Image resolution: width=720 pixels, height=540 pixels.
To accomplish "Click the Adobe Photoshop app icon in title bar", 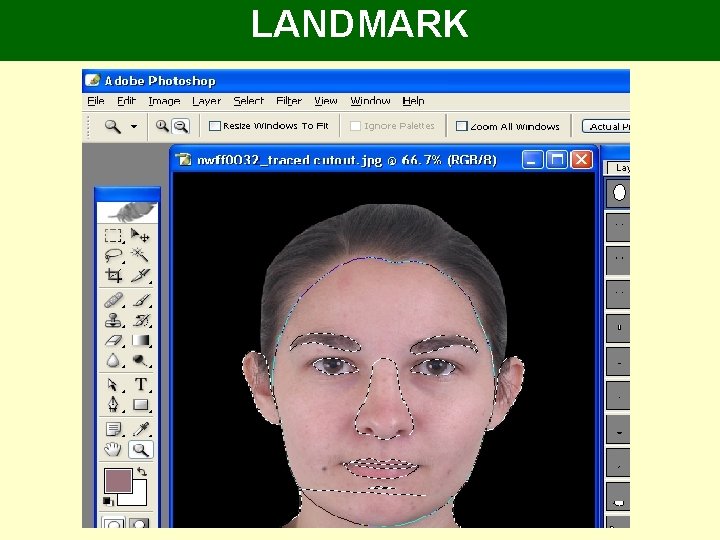I will click(93, 80).
